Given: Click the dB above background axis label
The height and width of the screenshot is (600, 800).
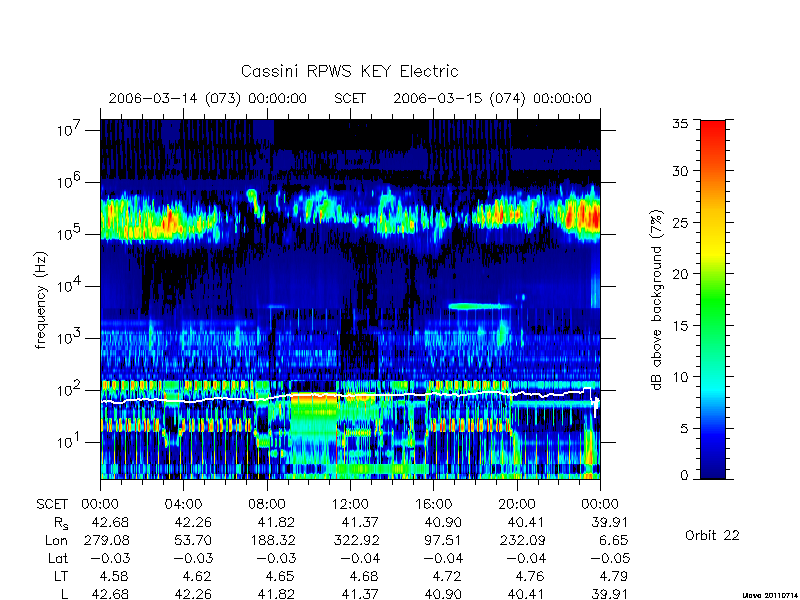Looking at the screenshot, I should point(657,300).
